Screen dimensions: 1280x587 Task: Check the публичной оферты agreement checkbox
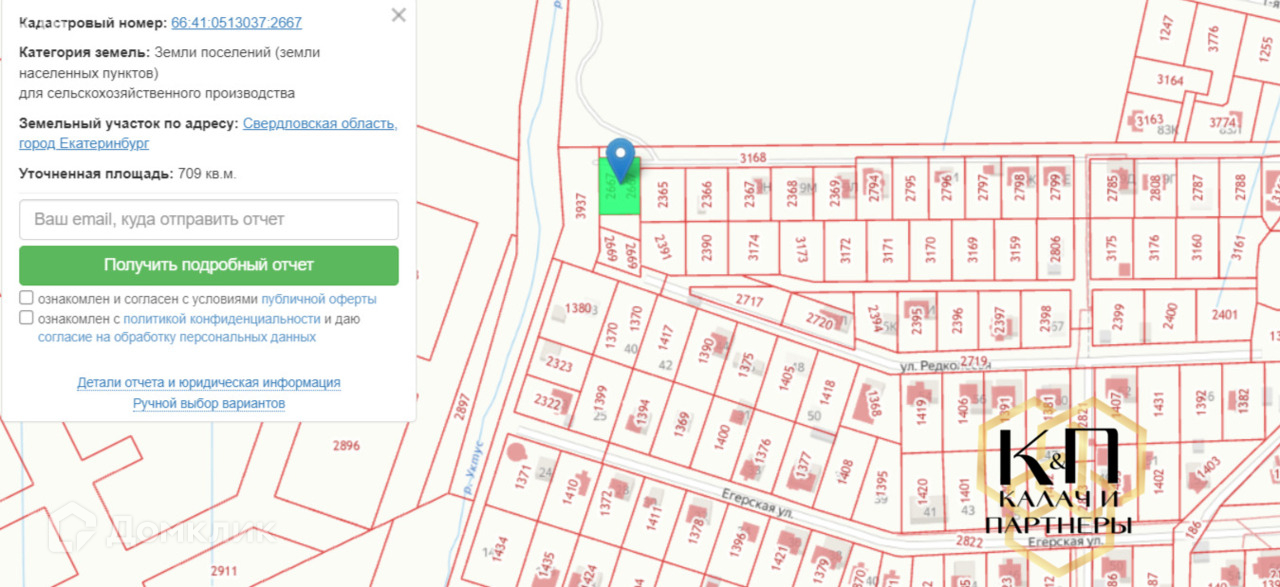26,298
